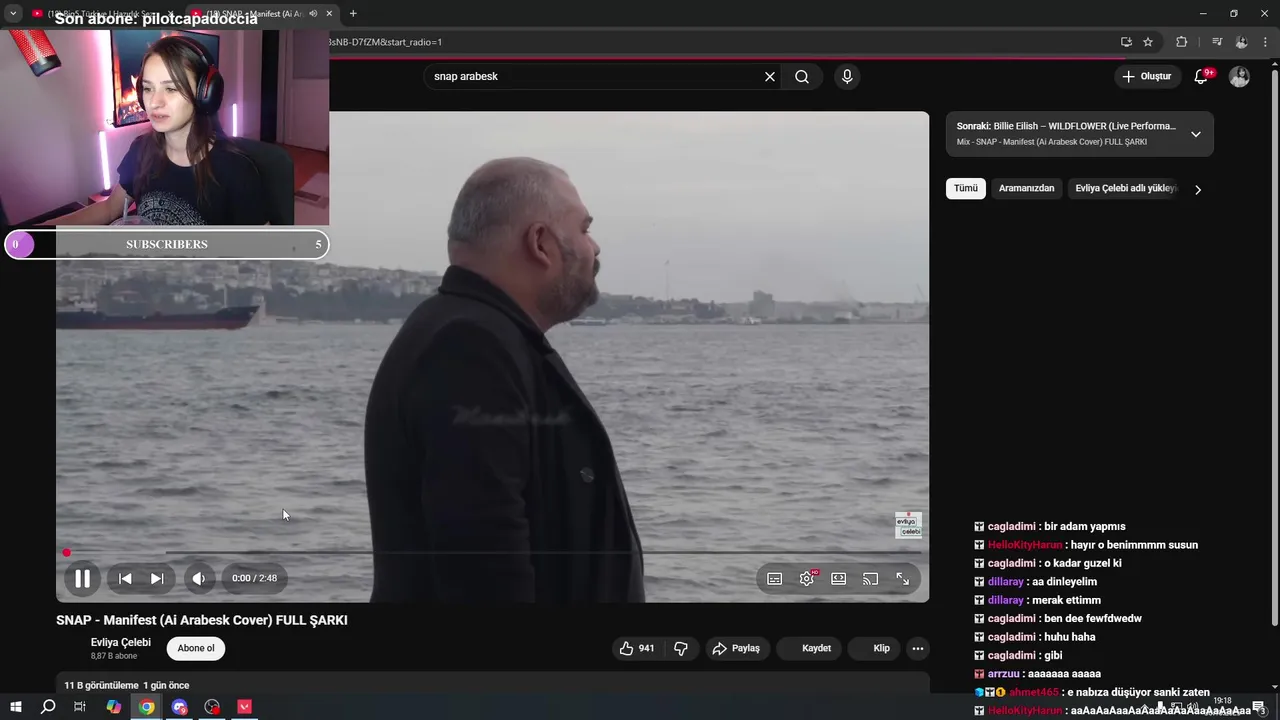
Task: Select the Aramanızdan filter chip
Action: (1027, 188)
